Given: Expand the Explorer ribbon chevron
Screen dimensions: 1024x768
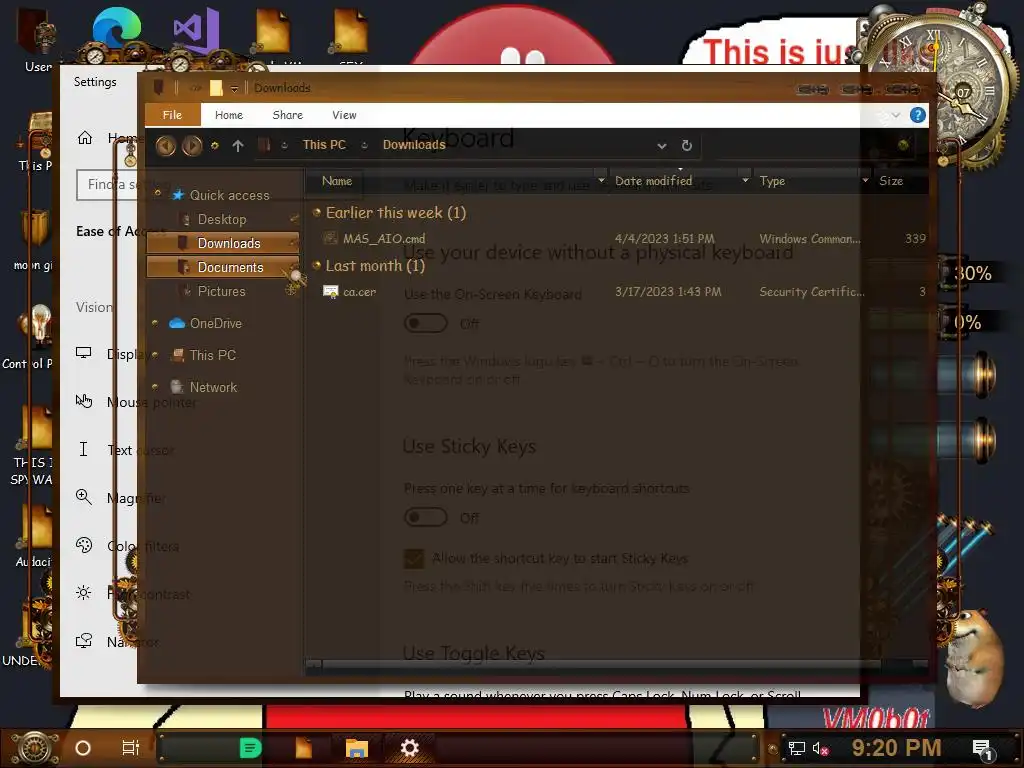Looking at the screenshot, I should point(896,115).
